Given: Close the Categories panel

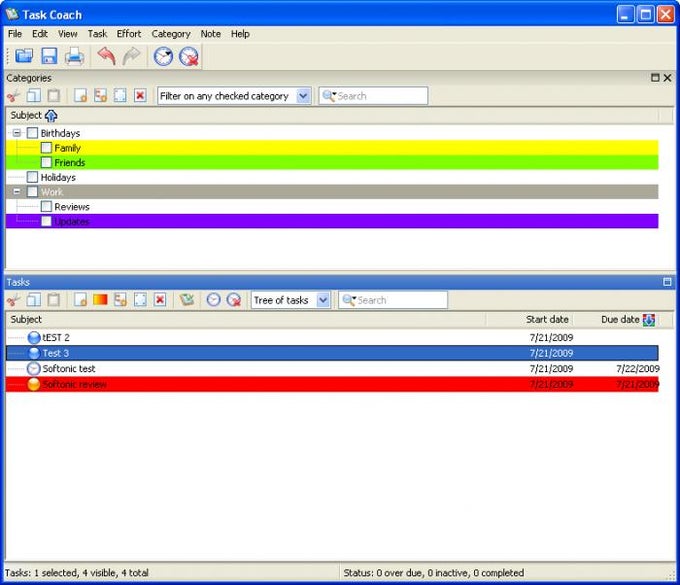Looking at the screenshot, I should [x=667, y=78].
